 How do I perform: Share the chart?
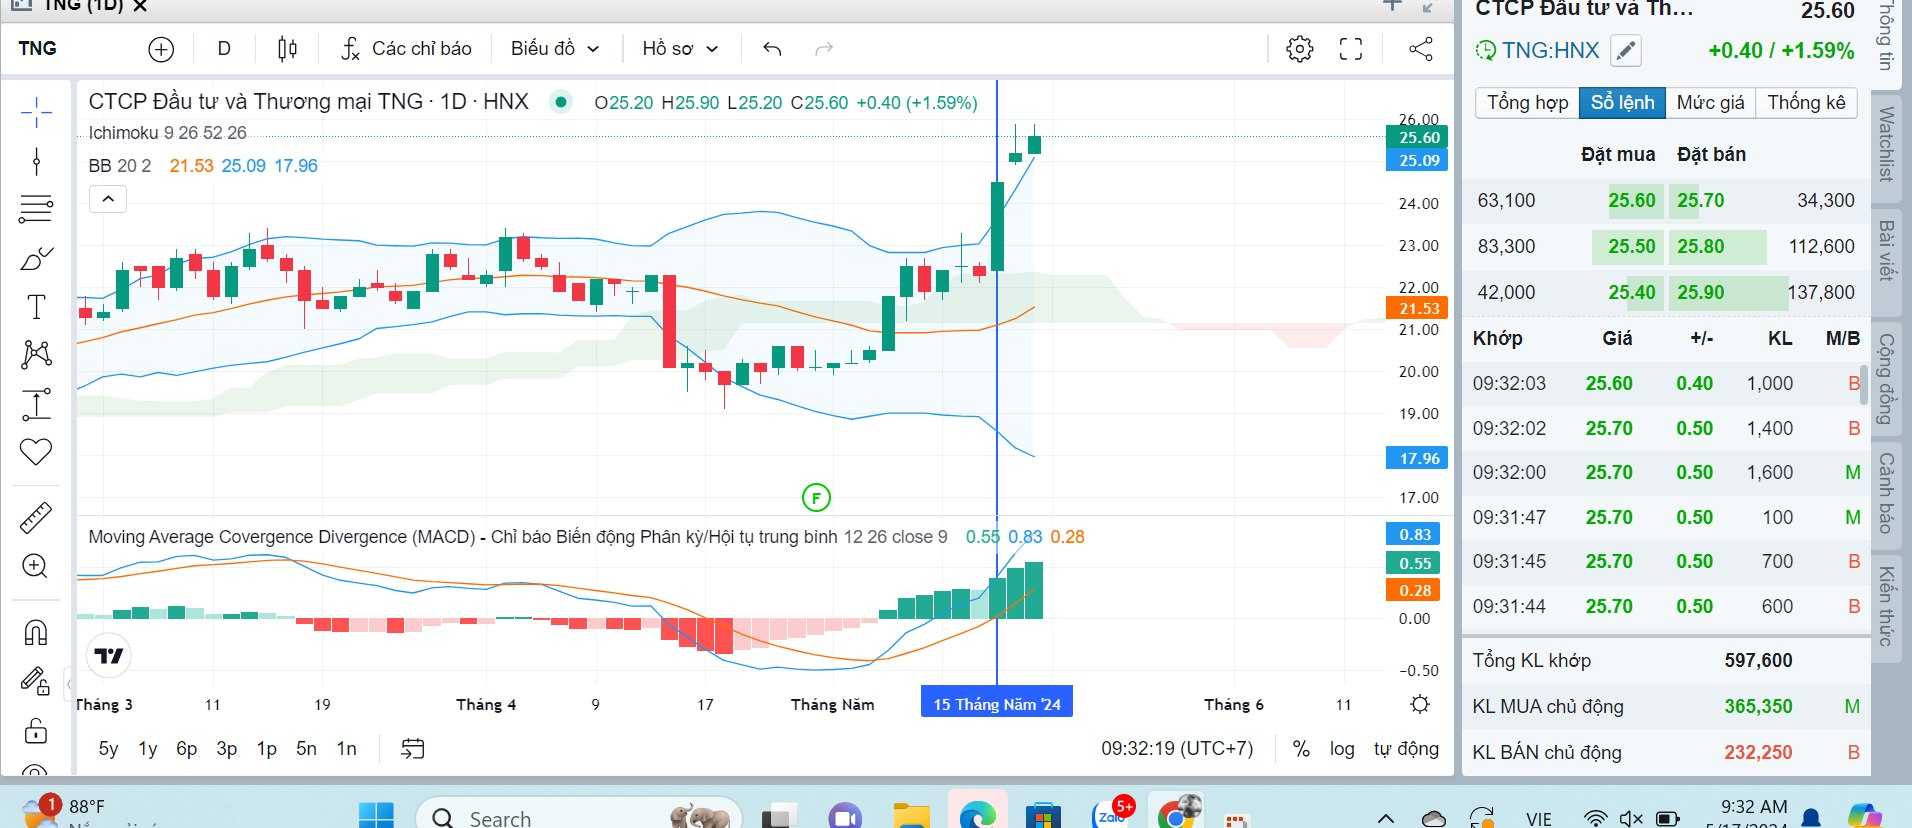pos(1421,49)
